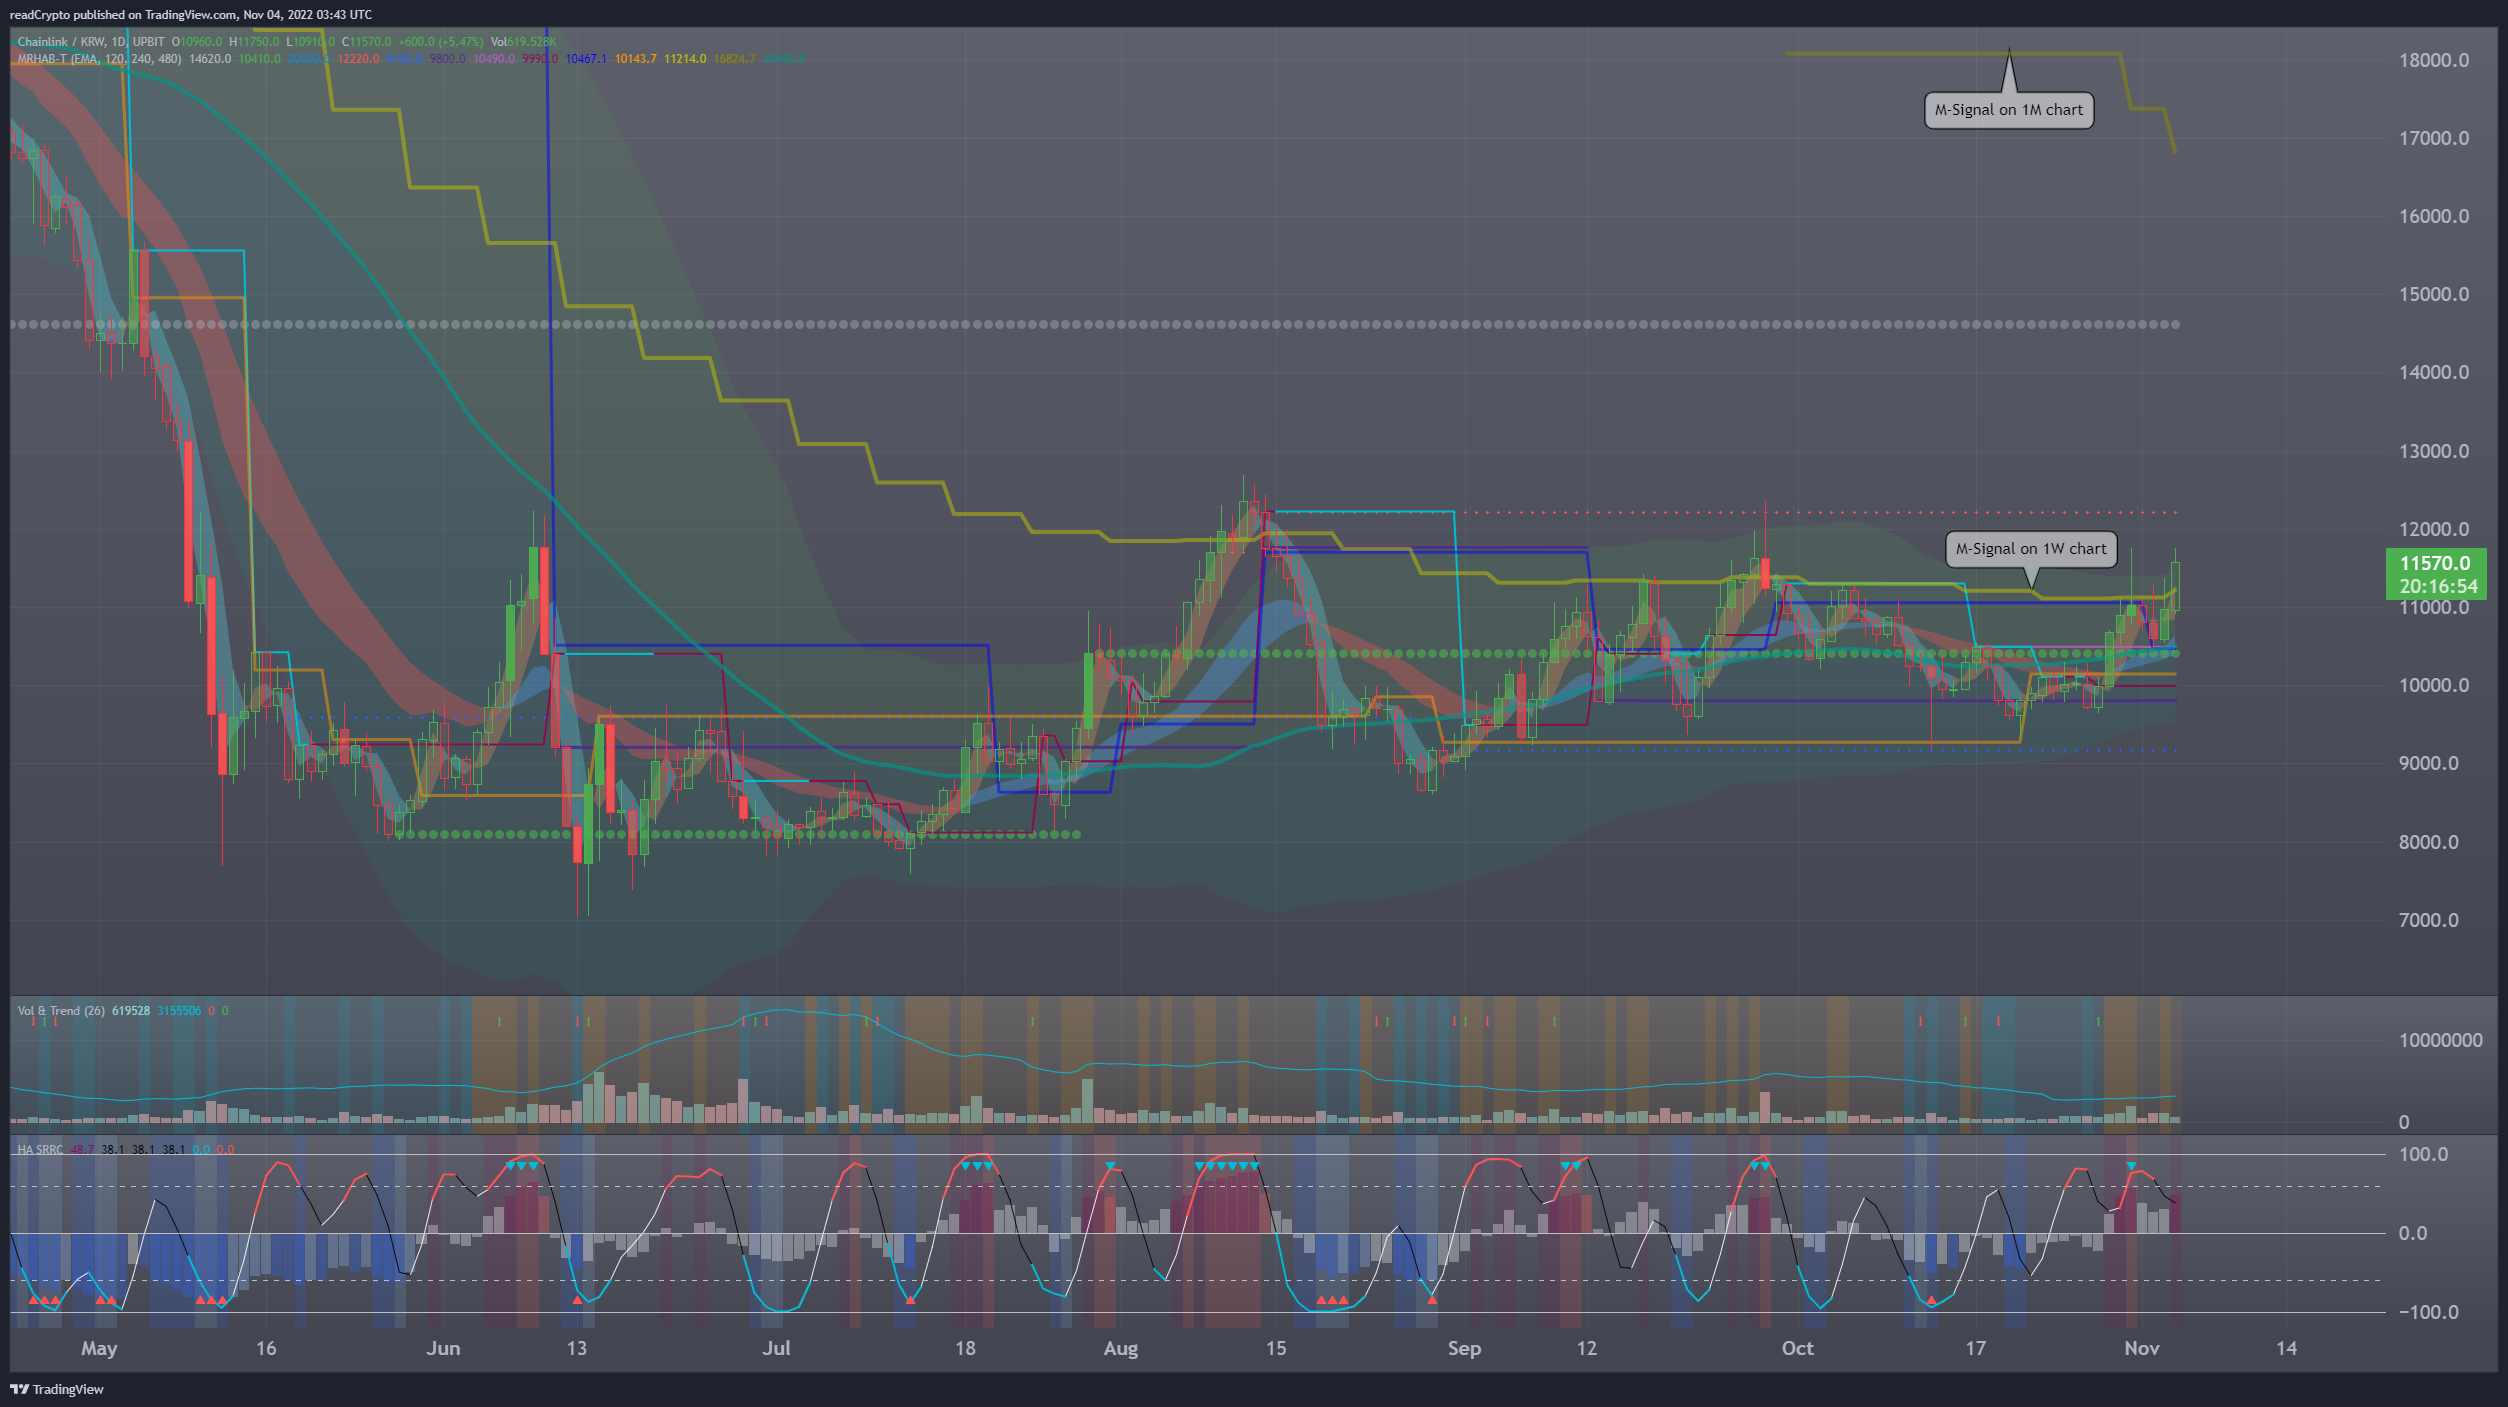Image resolution: width=2508 pixels, height=1407 pixels.
Task: Click the Vol & Trend value 619528
Action: [131, 1011]
